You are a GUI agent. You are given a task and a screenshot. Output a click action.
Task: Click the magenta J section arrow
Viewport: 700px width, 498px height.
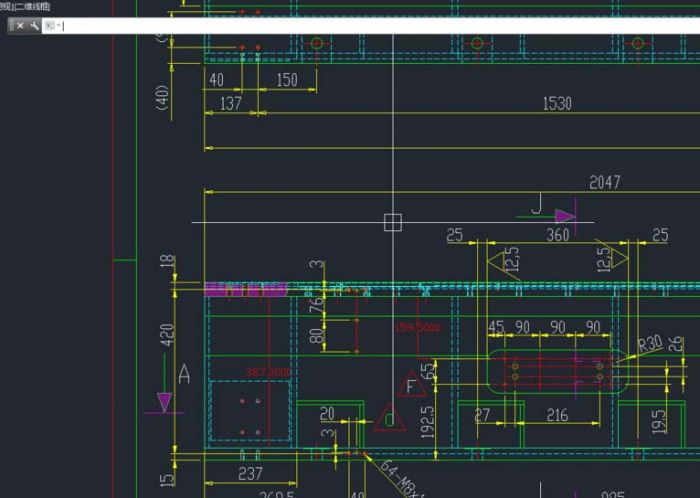565,215
